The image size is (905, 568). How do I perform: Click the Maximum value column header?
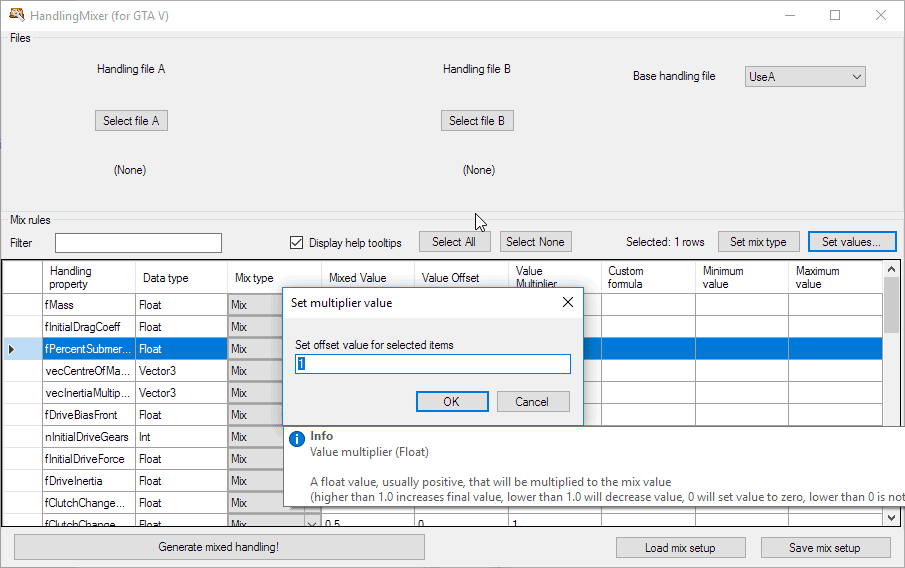click(835, 278)
